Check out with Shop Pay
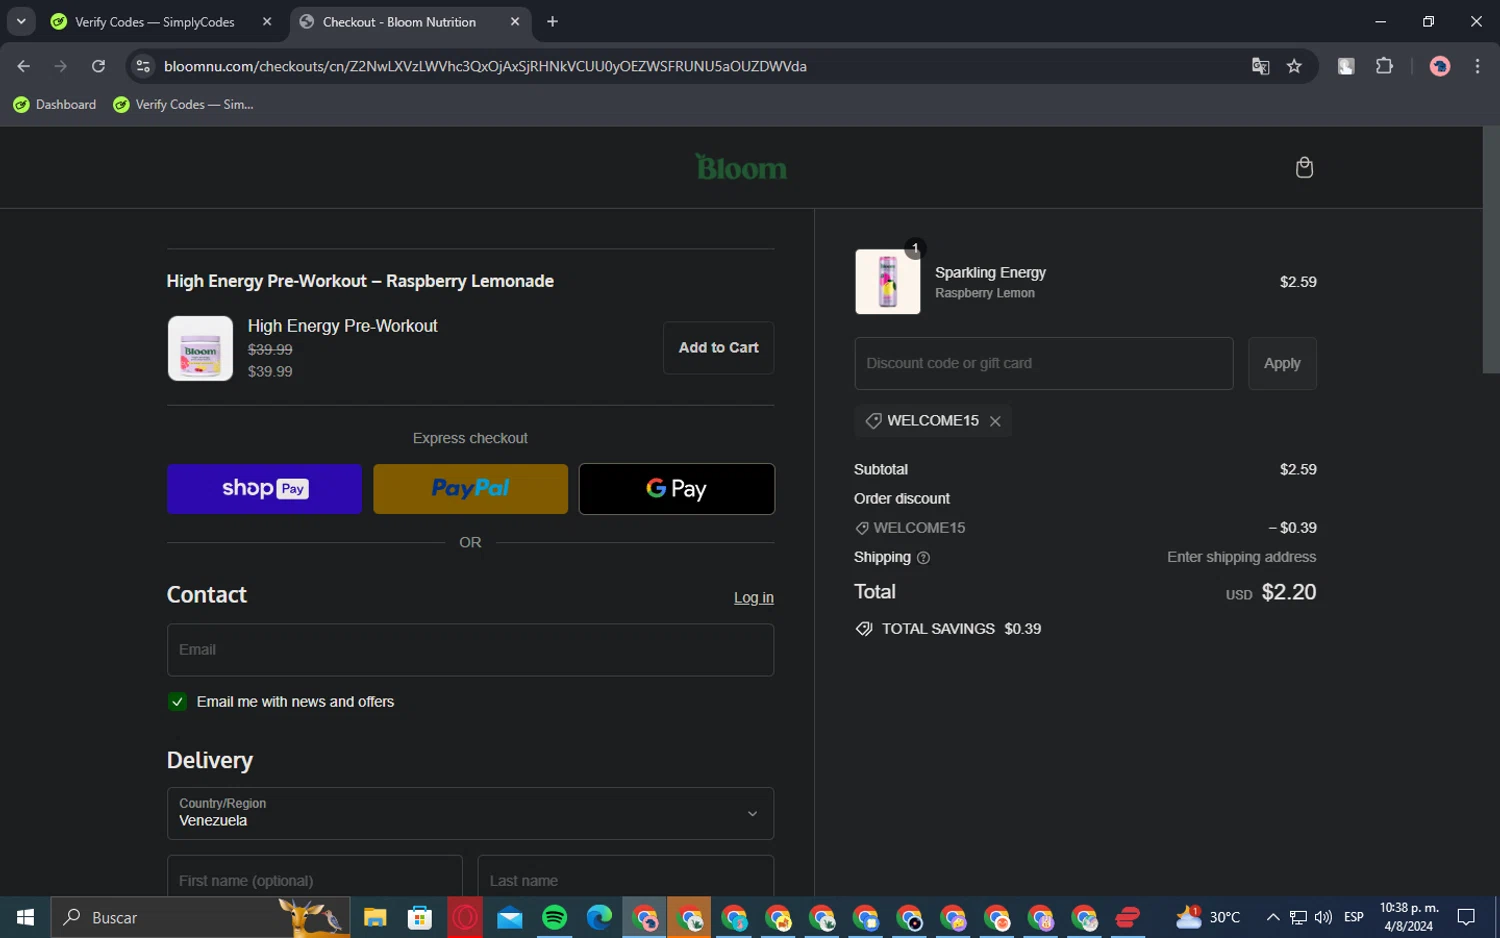Screen dimensions: 1500x938 coord(264,489)
